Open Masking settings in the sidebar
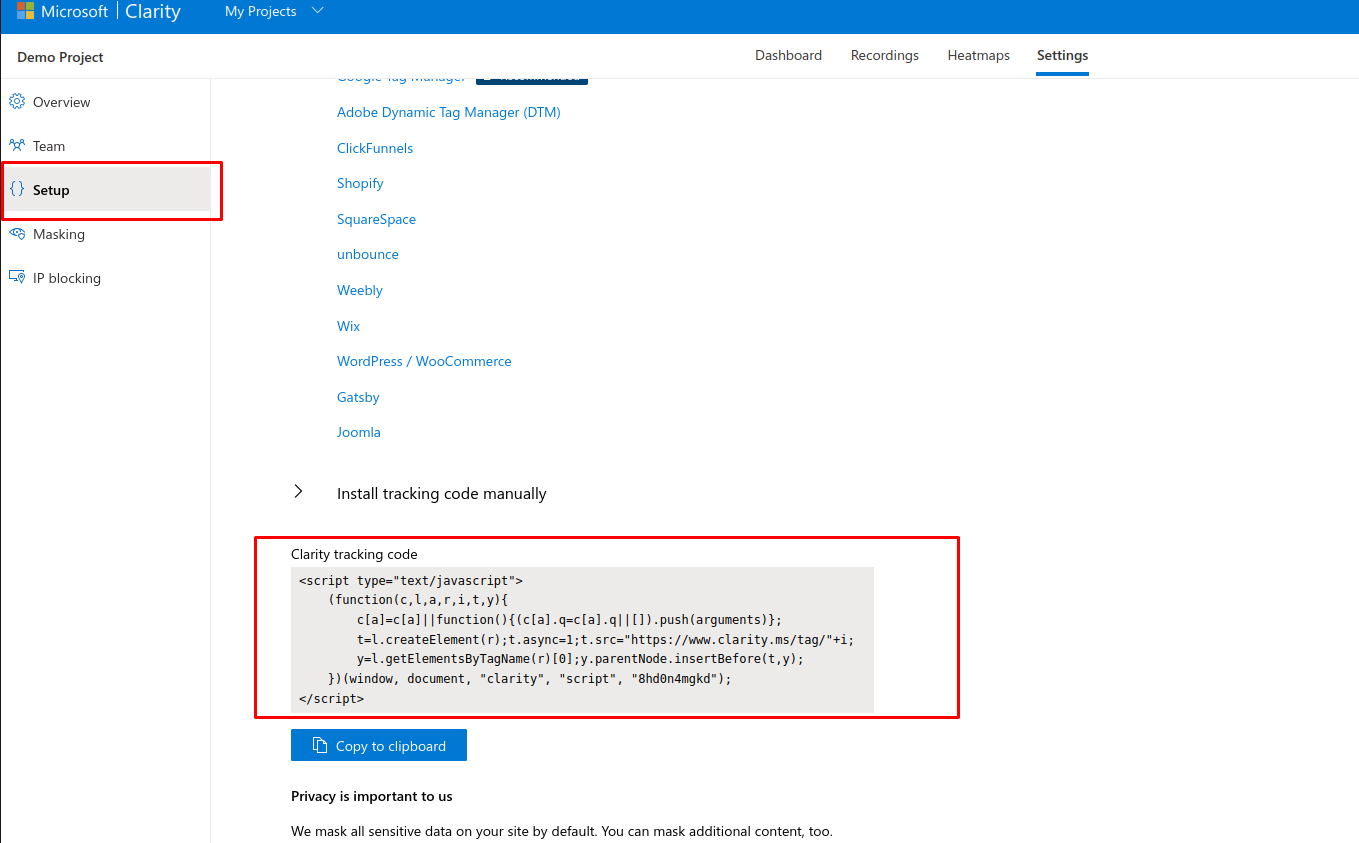1359x843 pixels. click(x=106, y=234)
